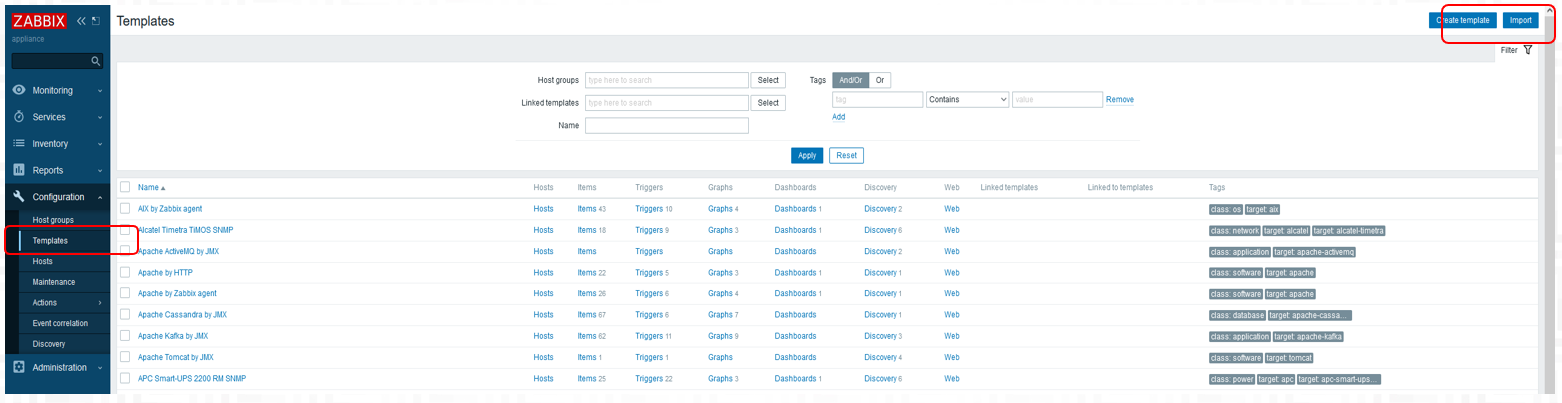Click in the Linked templates search field
Viewport: 1562px width, 403px height.
click(667, 103)
